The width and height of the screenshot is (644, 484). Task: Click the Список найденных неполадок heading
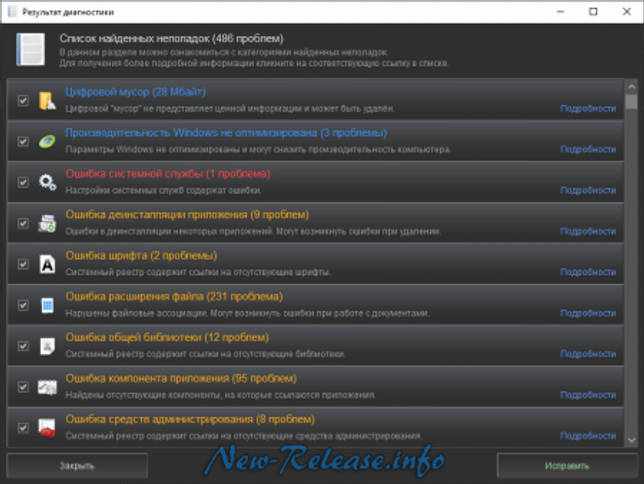pyautogui.click(x=171, y=39)
